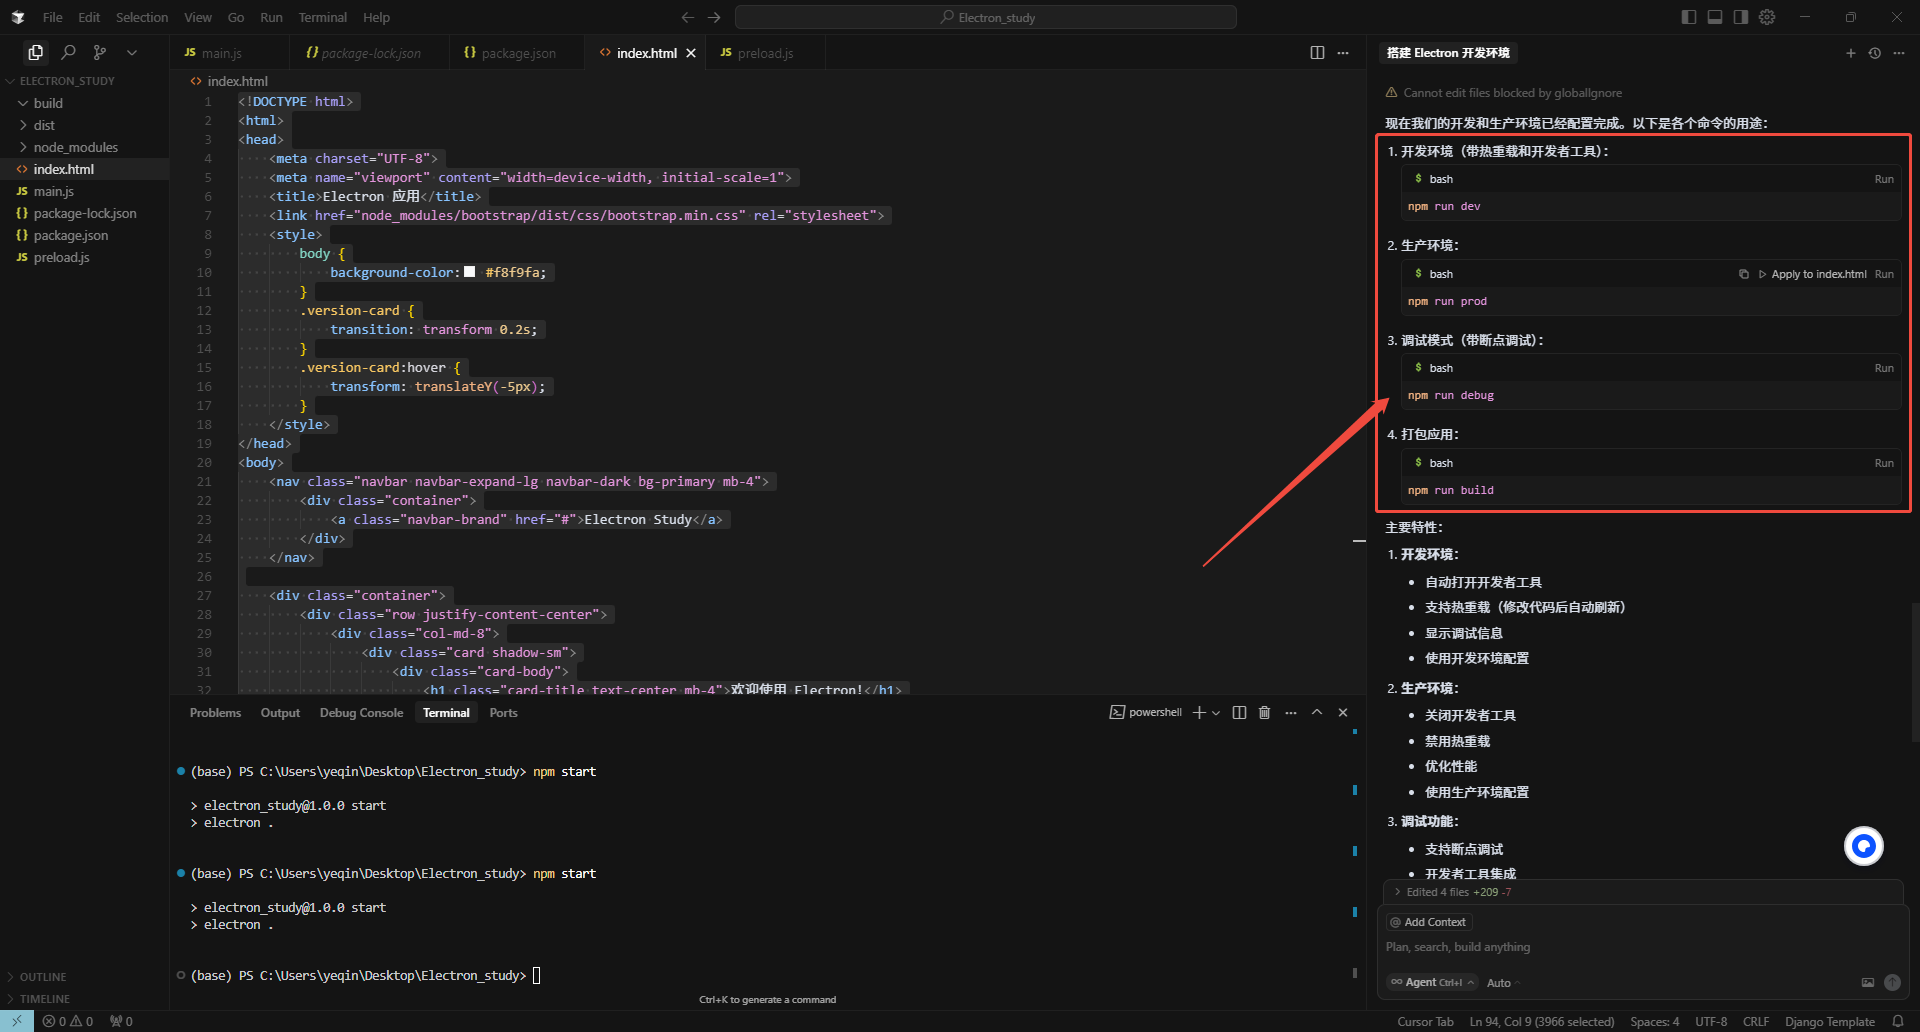
Task: Split the terminal pane
Action: [1239, 712]
